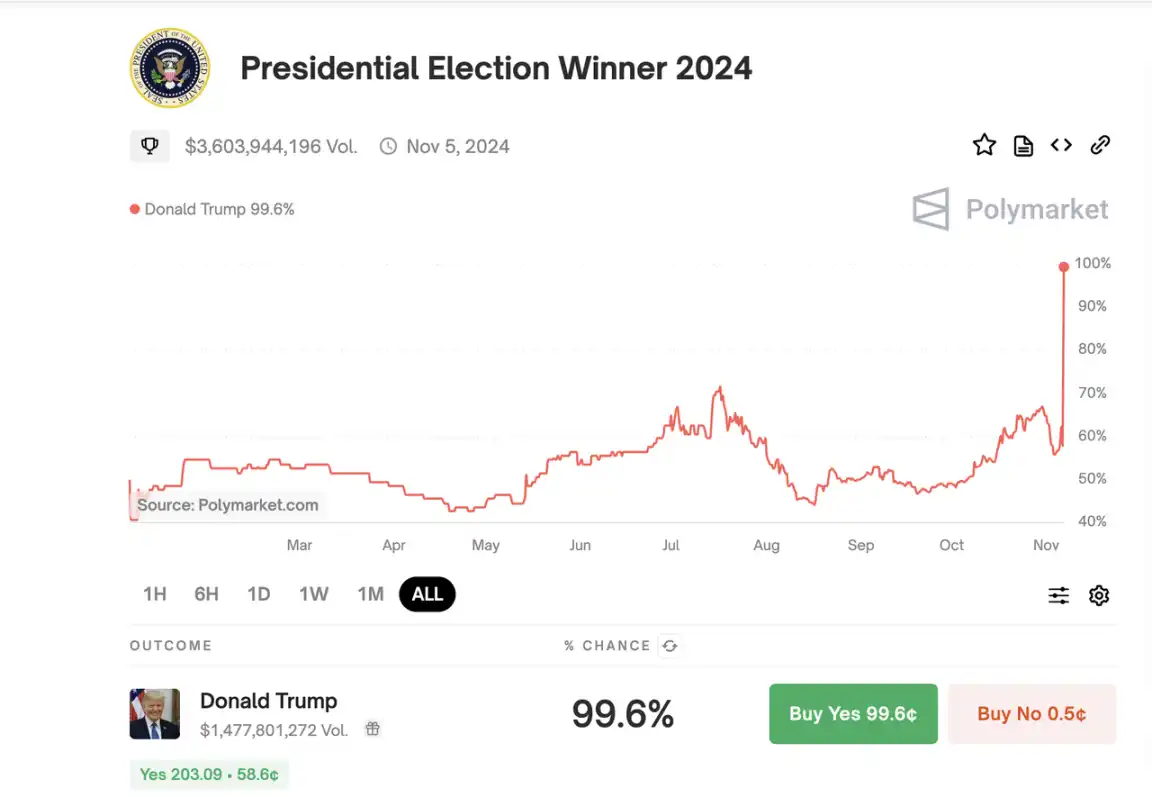
Task: Click the embed code icon
Action: coord(1061,146)
